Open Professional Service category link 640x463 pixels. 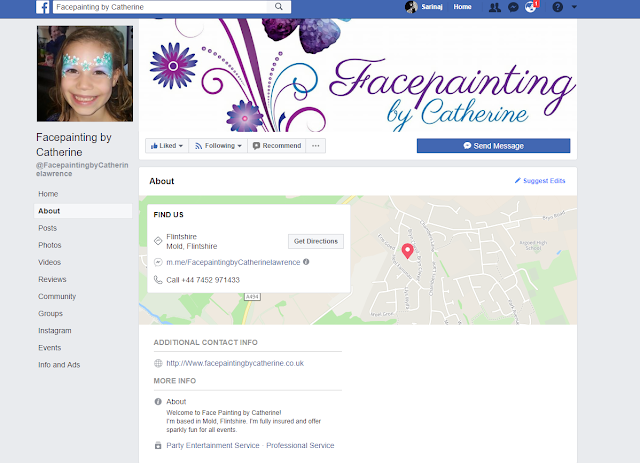click(x=300, y=445)
